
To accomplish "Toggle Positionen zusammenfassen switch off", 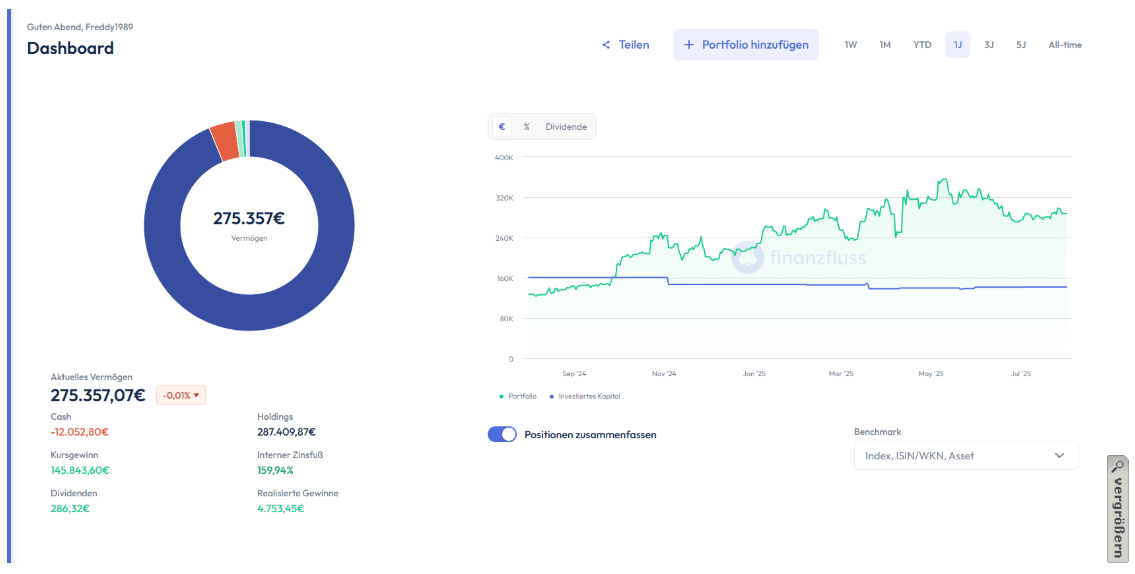I will tap(502, 435).
